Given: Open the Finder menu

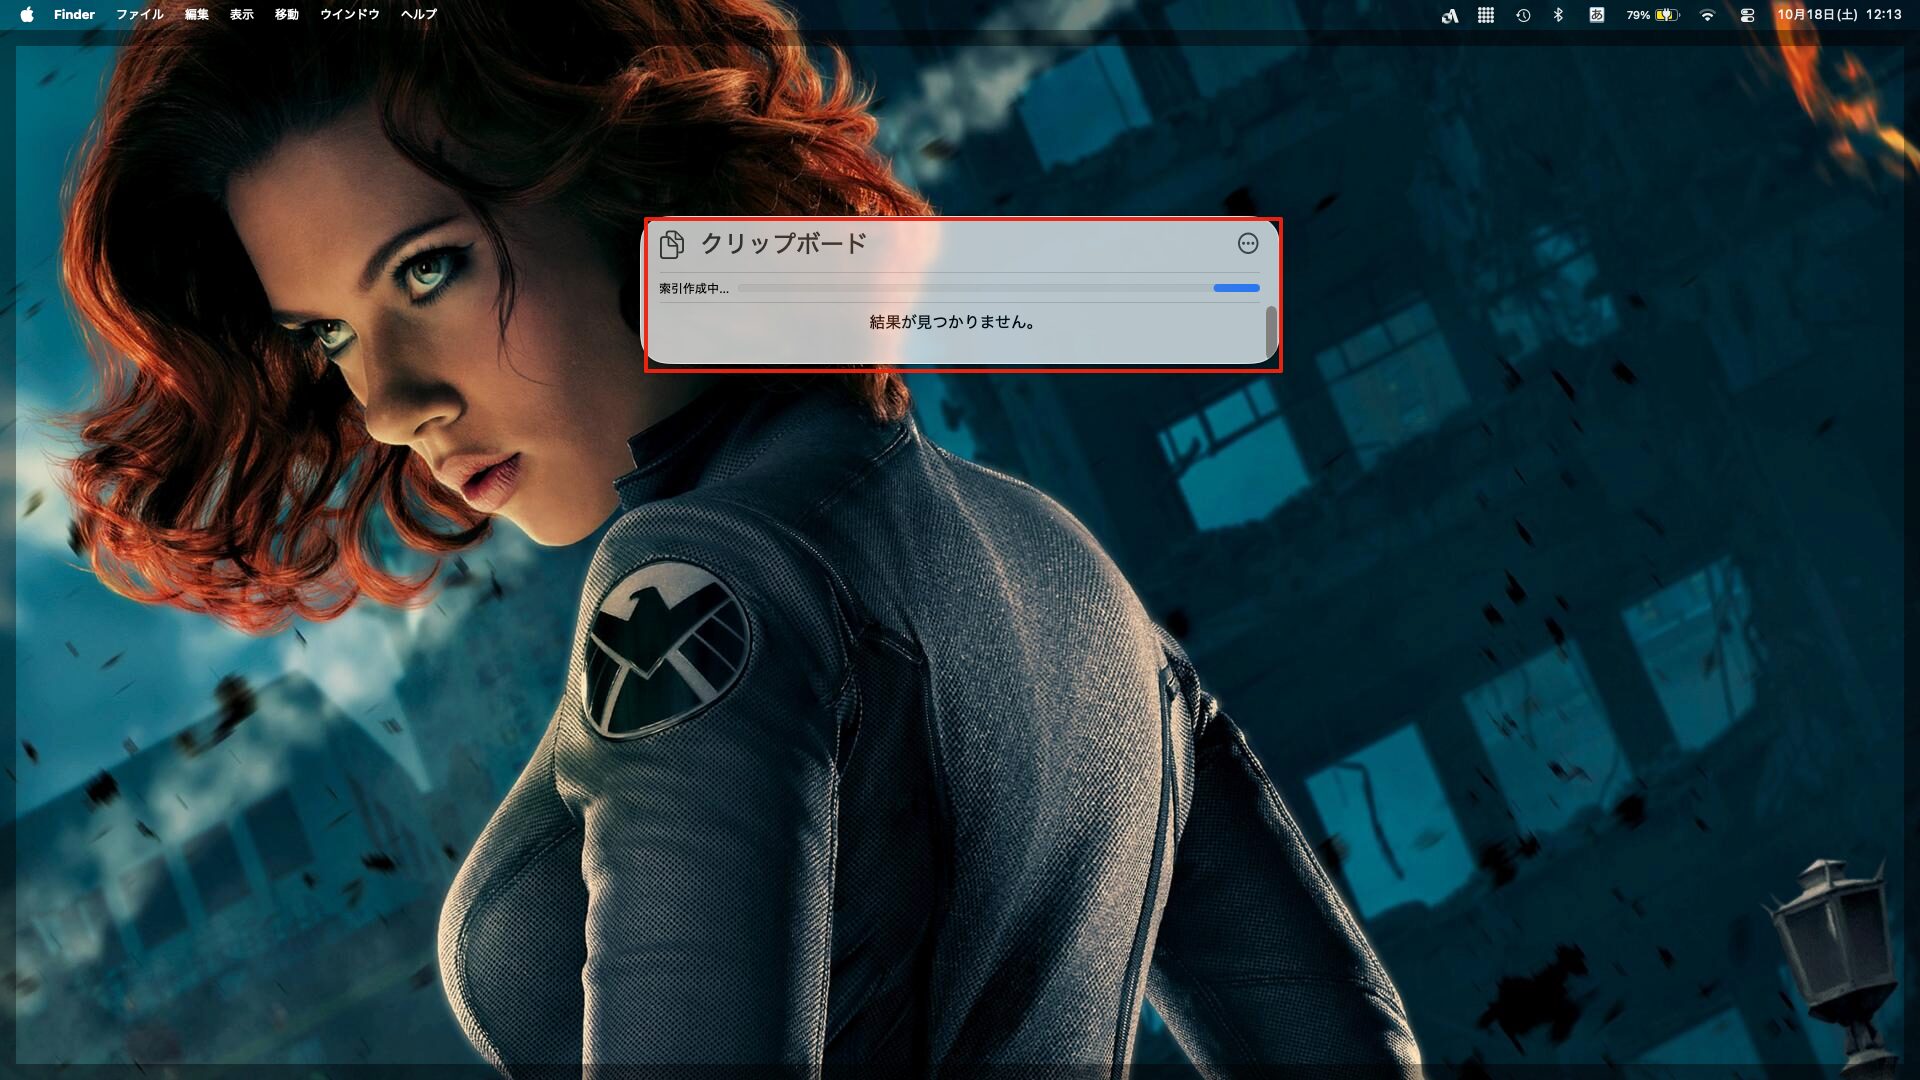Looking at the screenshot, I should pos(74,14).
